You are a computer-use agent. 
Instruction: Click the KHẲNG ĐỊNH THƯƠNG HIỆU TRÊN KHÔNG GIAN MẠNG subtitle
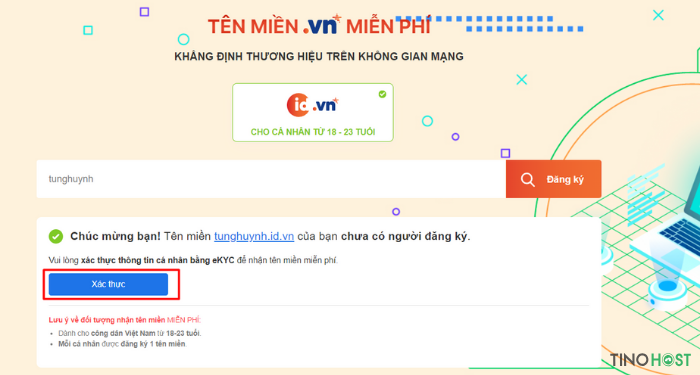point(319,56)
